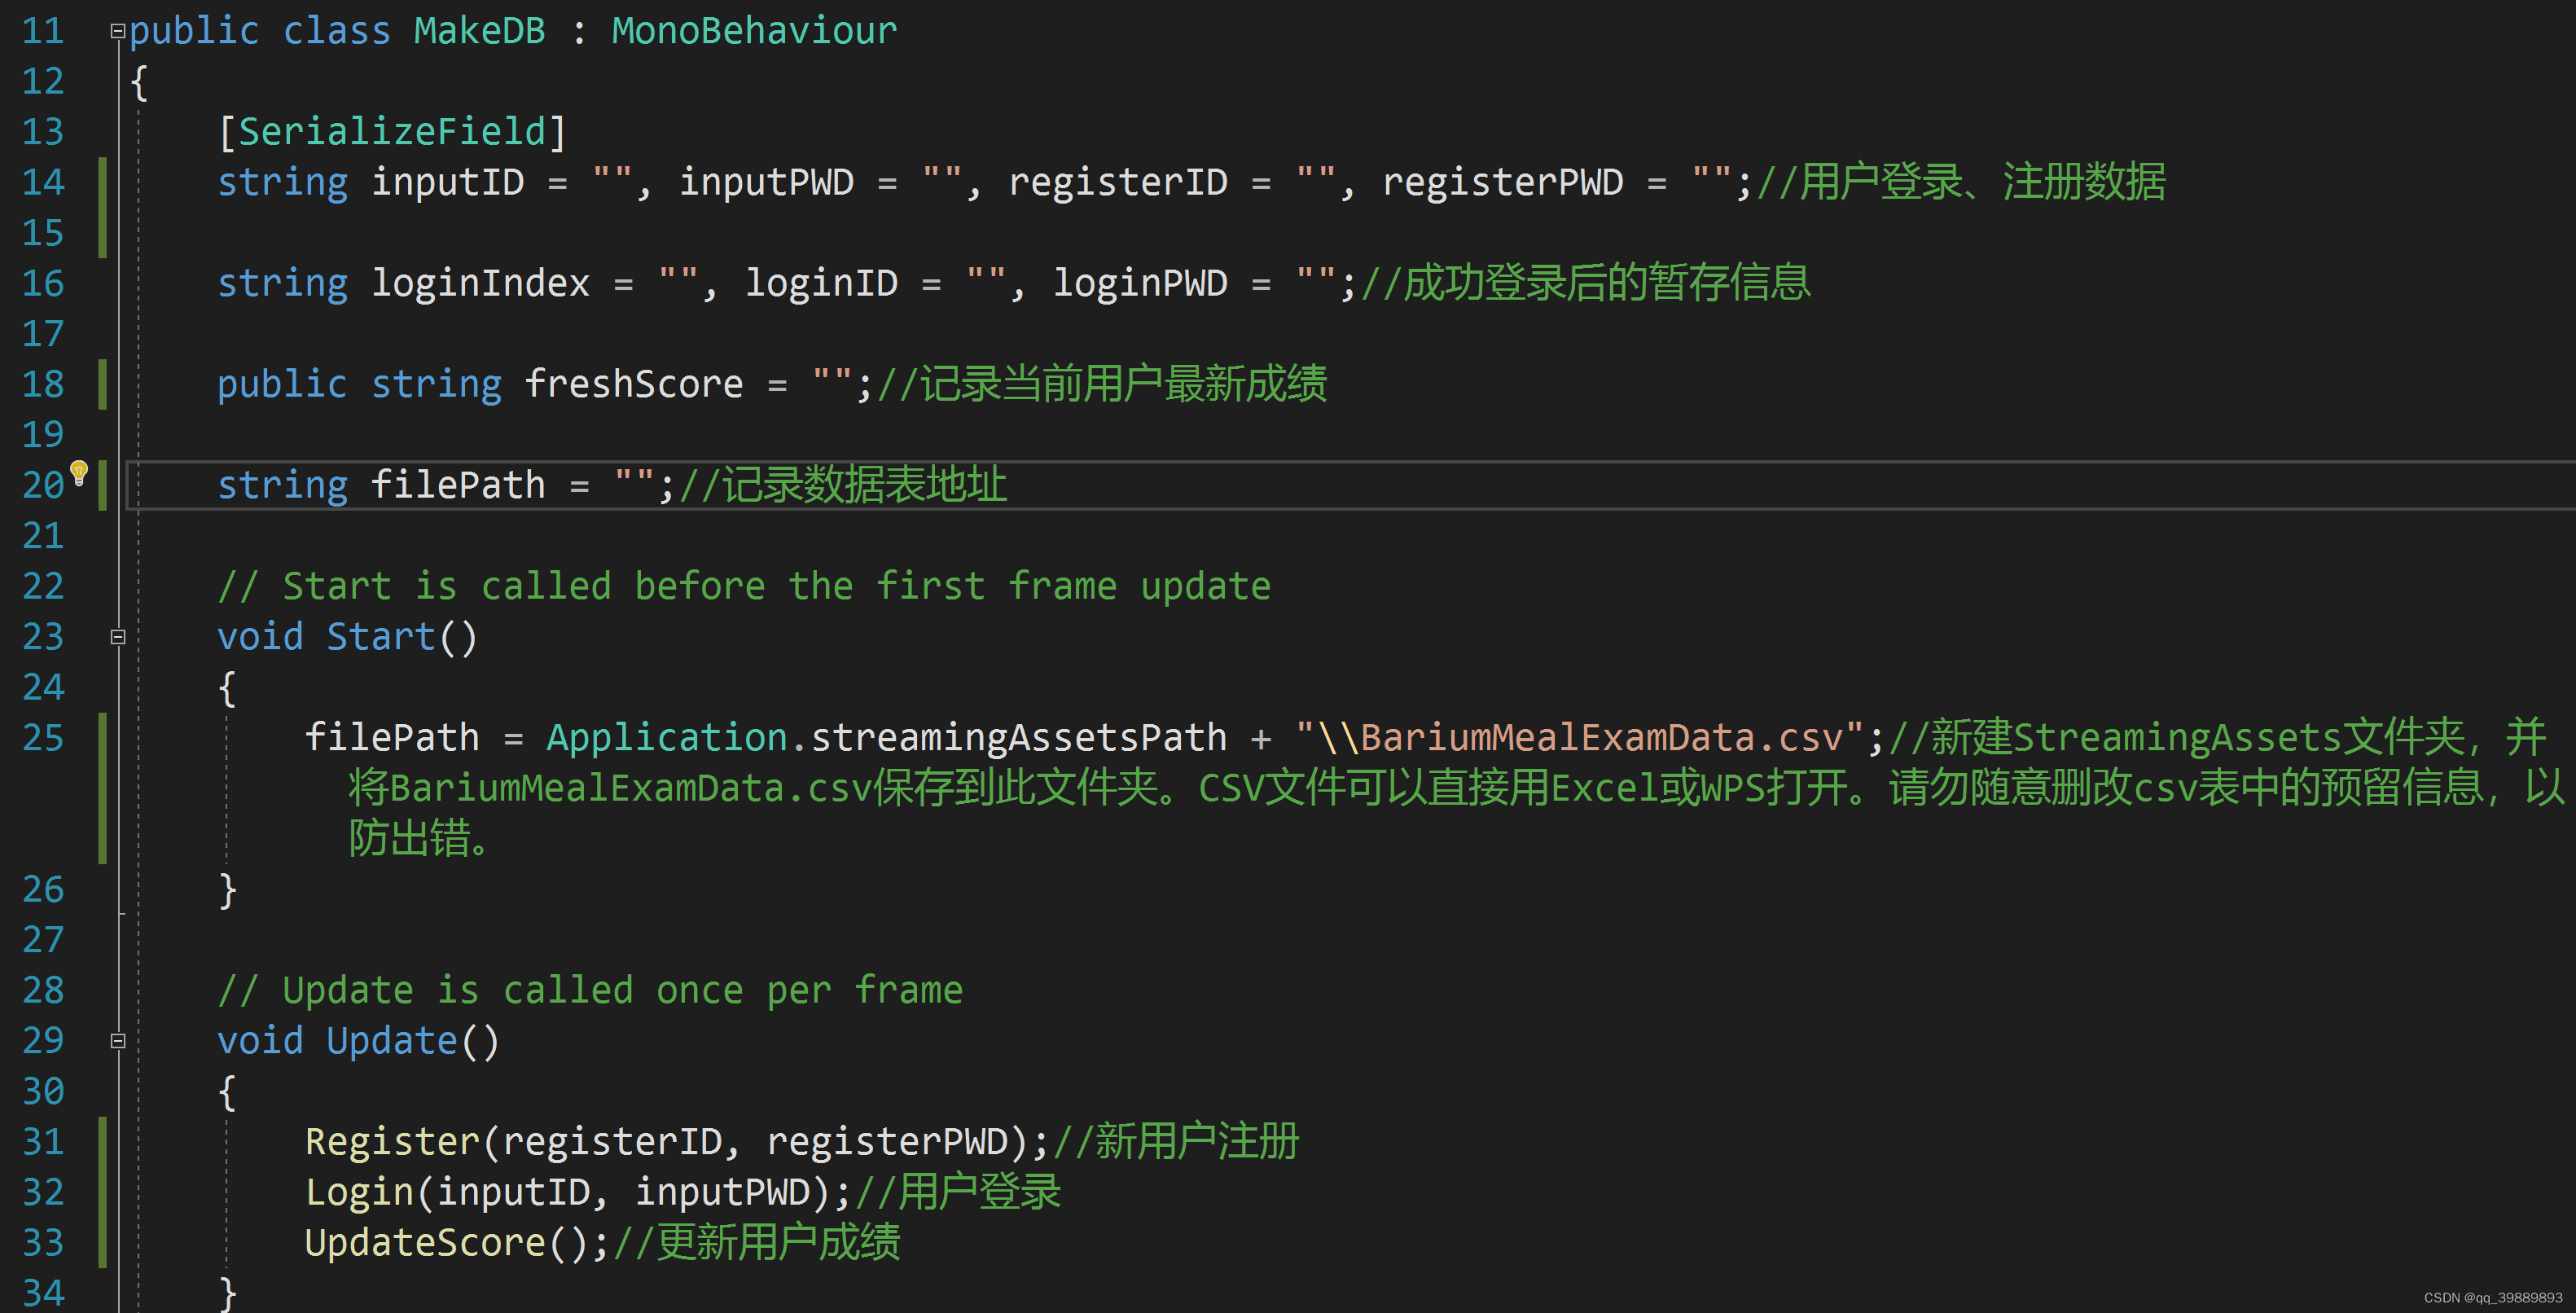This screenshot has width=2576, height=1313.
Task: Click the Application class reference on line 25
Action: pyautogui.click(x=667, y=738)
